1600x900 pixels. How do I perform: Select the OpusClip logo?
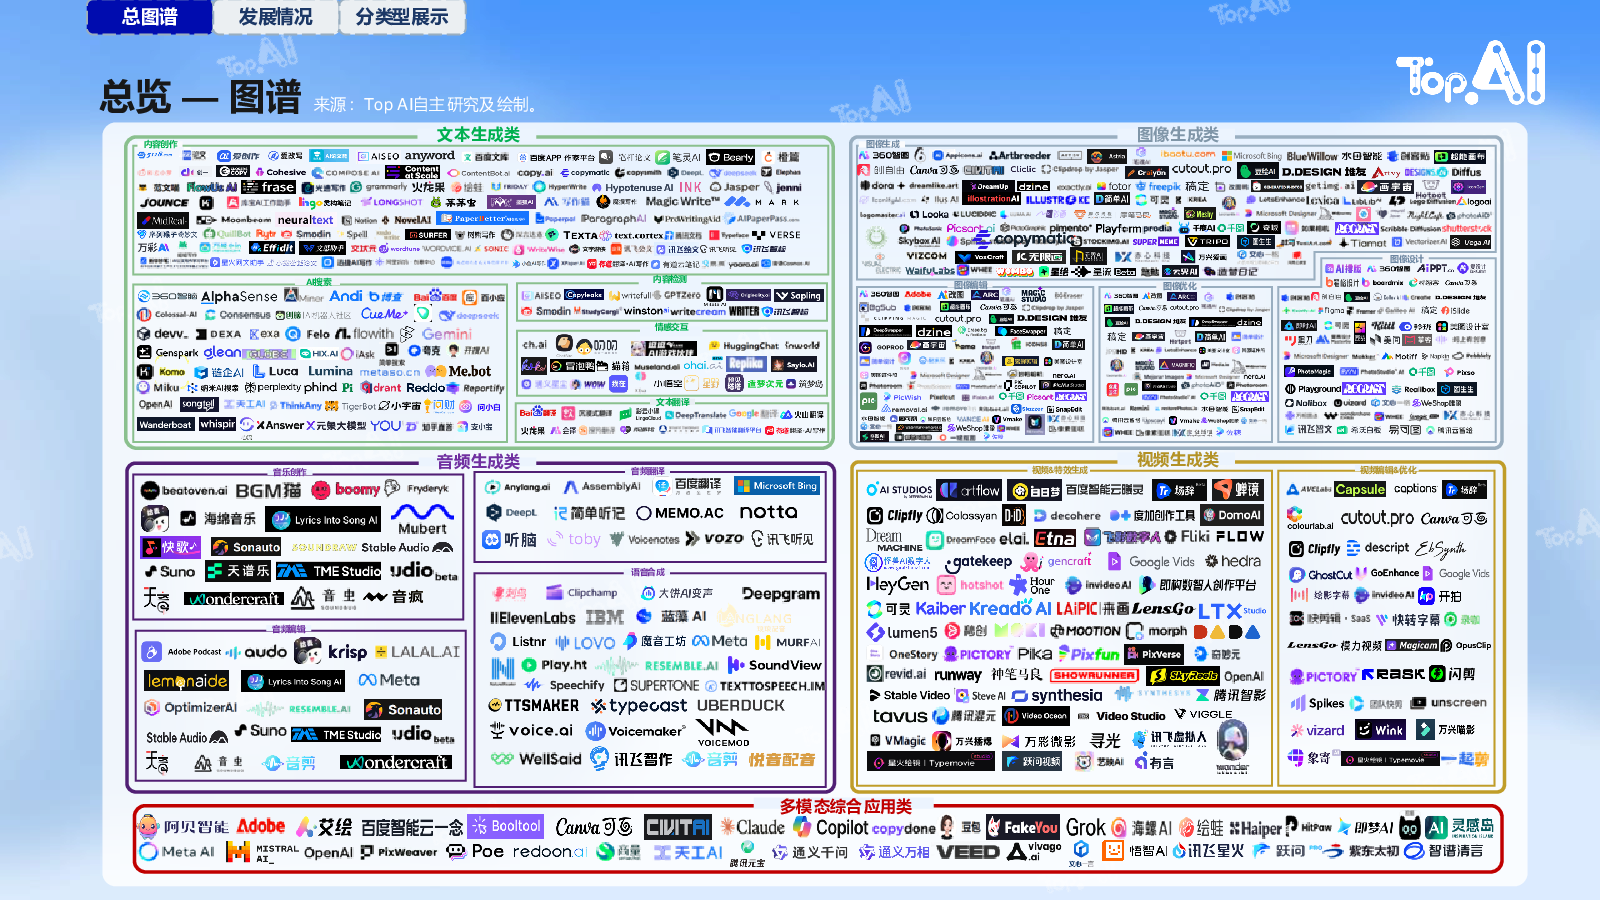click(x=1465, y=645)
